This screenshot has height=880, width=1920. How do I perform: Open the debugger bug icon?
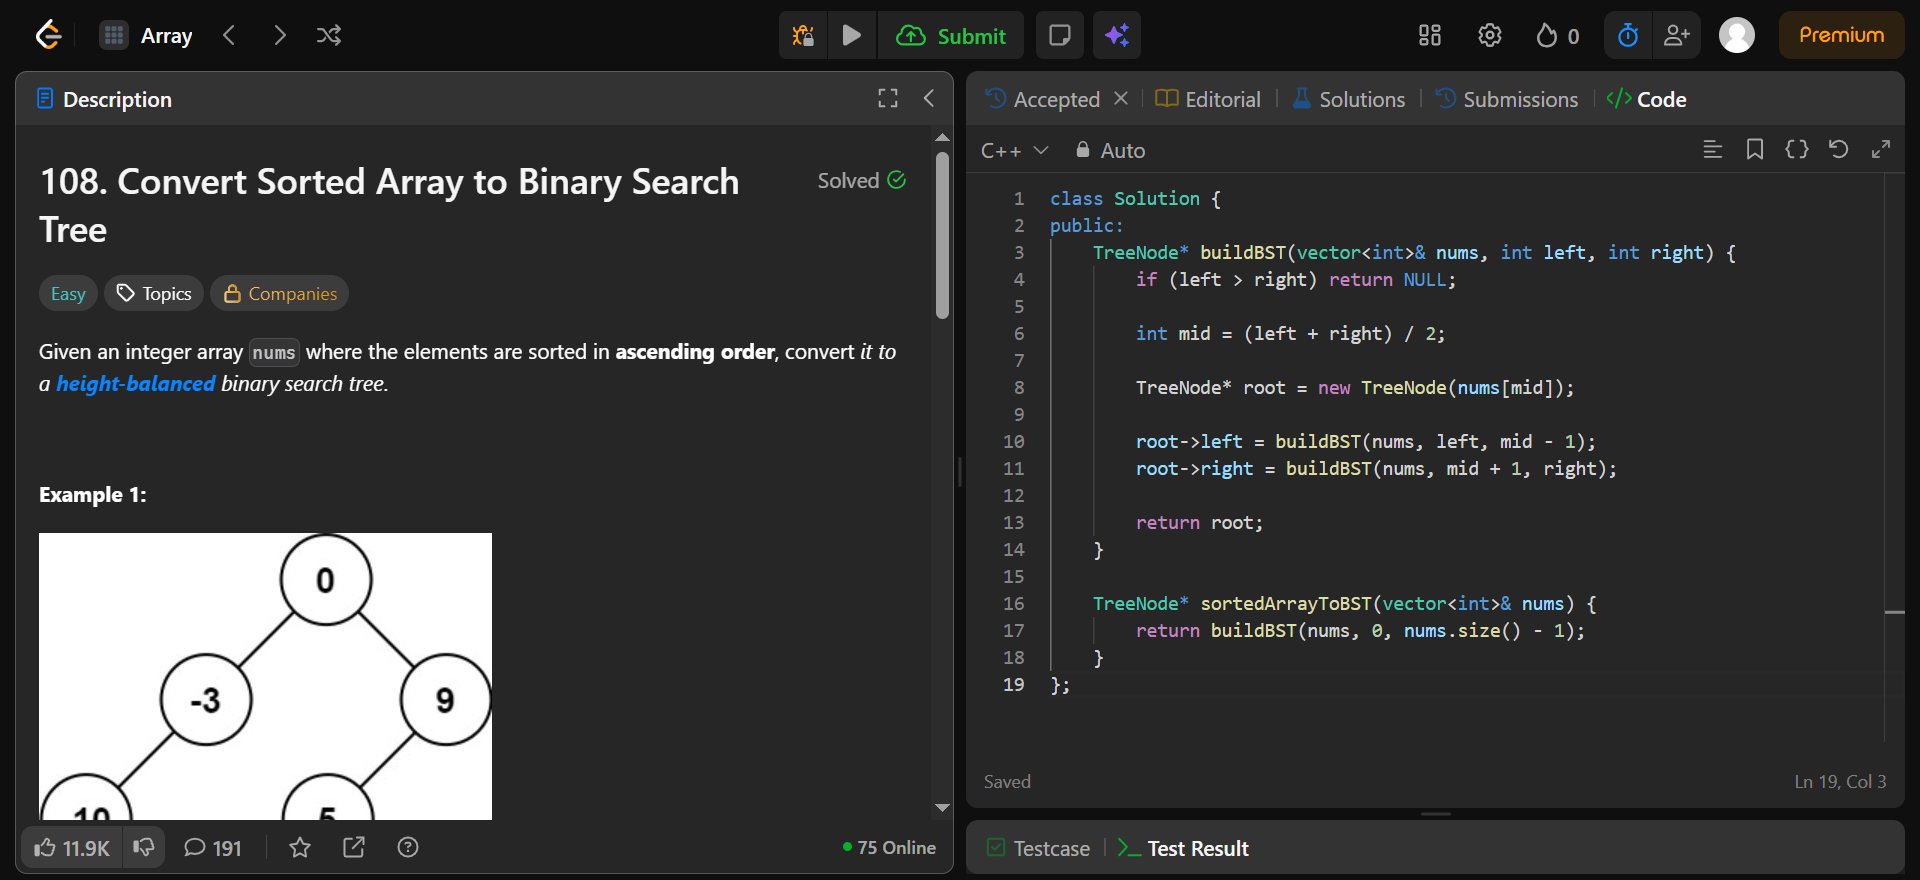(802, 36)
